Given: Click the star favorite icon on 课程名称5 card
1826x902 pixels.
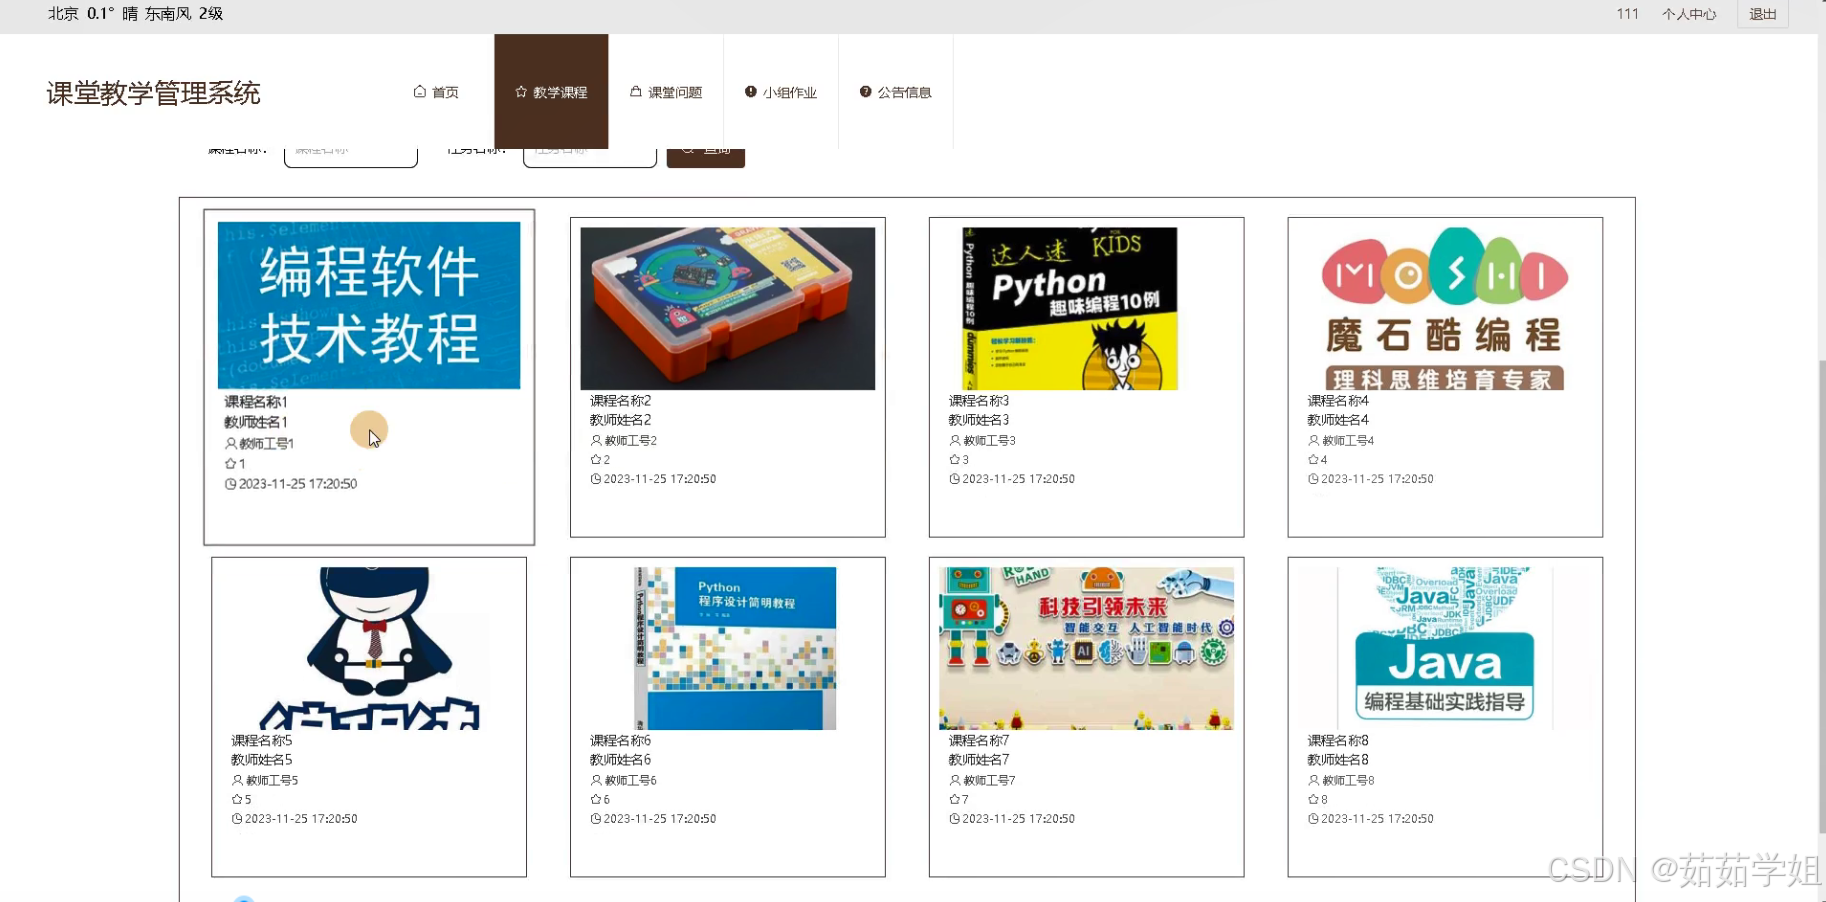Looking at the screenshot, I should (238, 799).
